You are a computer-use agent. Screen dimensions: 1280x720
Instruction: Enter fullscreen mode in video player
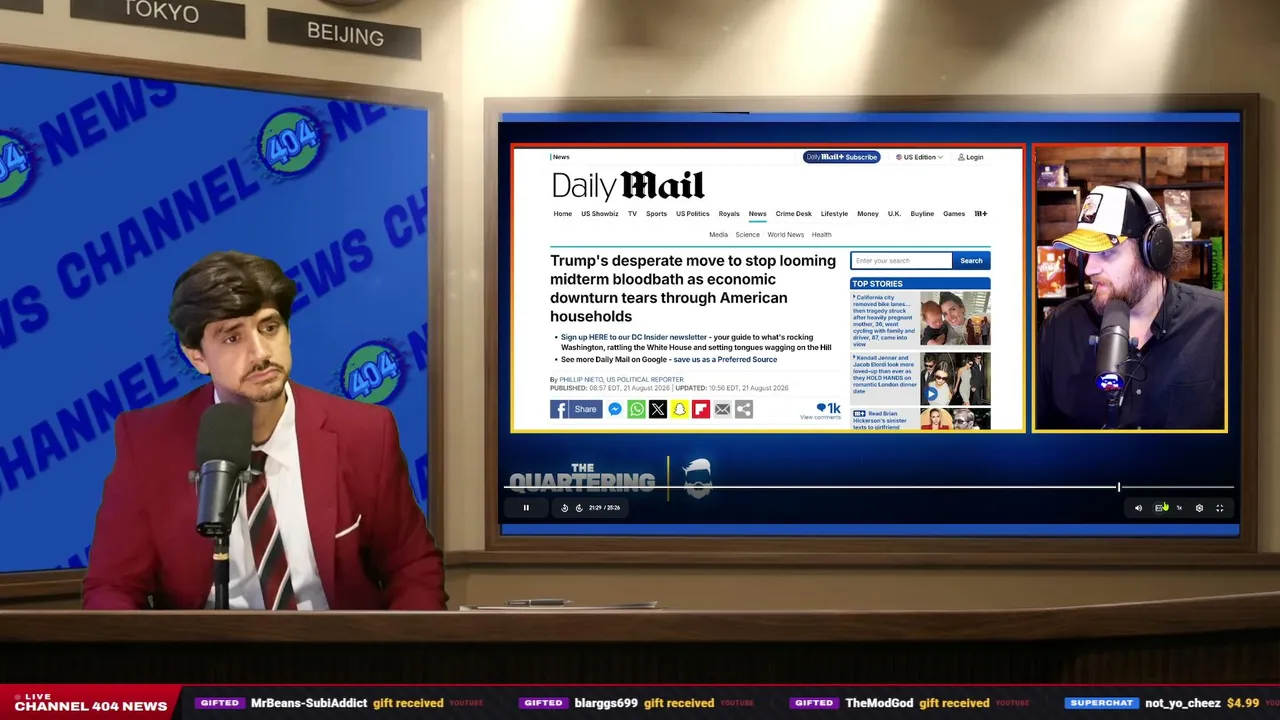(x=1219, y=508)
